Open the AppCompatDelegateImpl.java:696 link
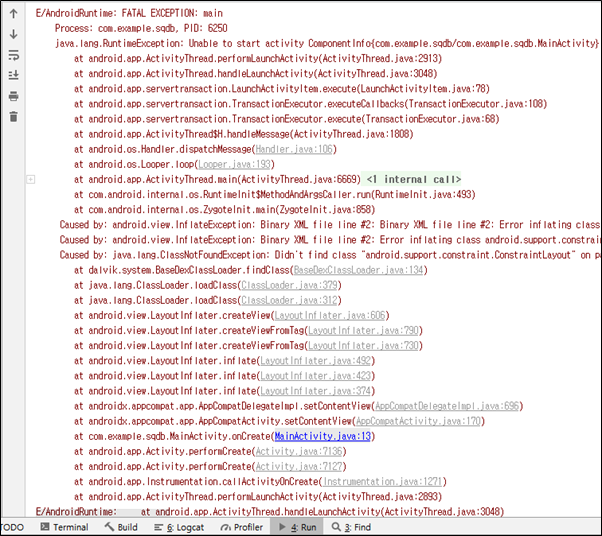 [447, 406]
